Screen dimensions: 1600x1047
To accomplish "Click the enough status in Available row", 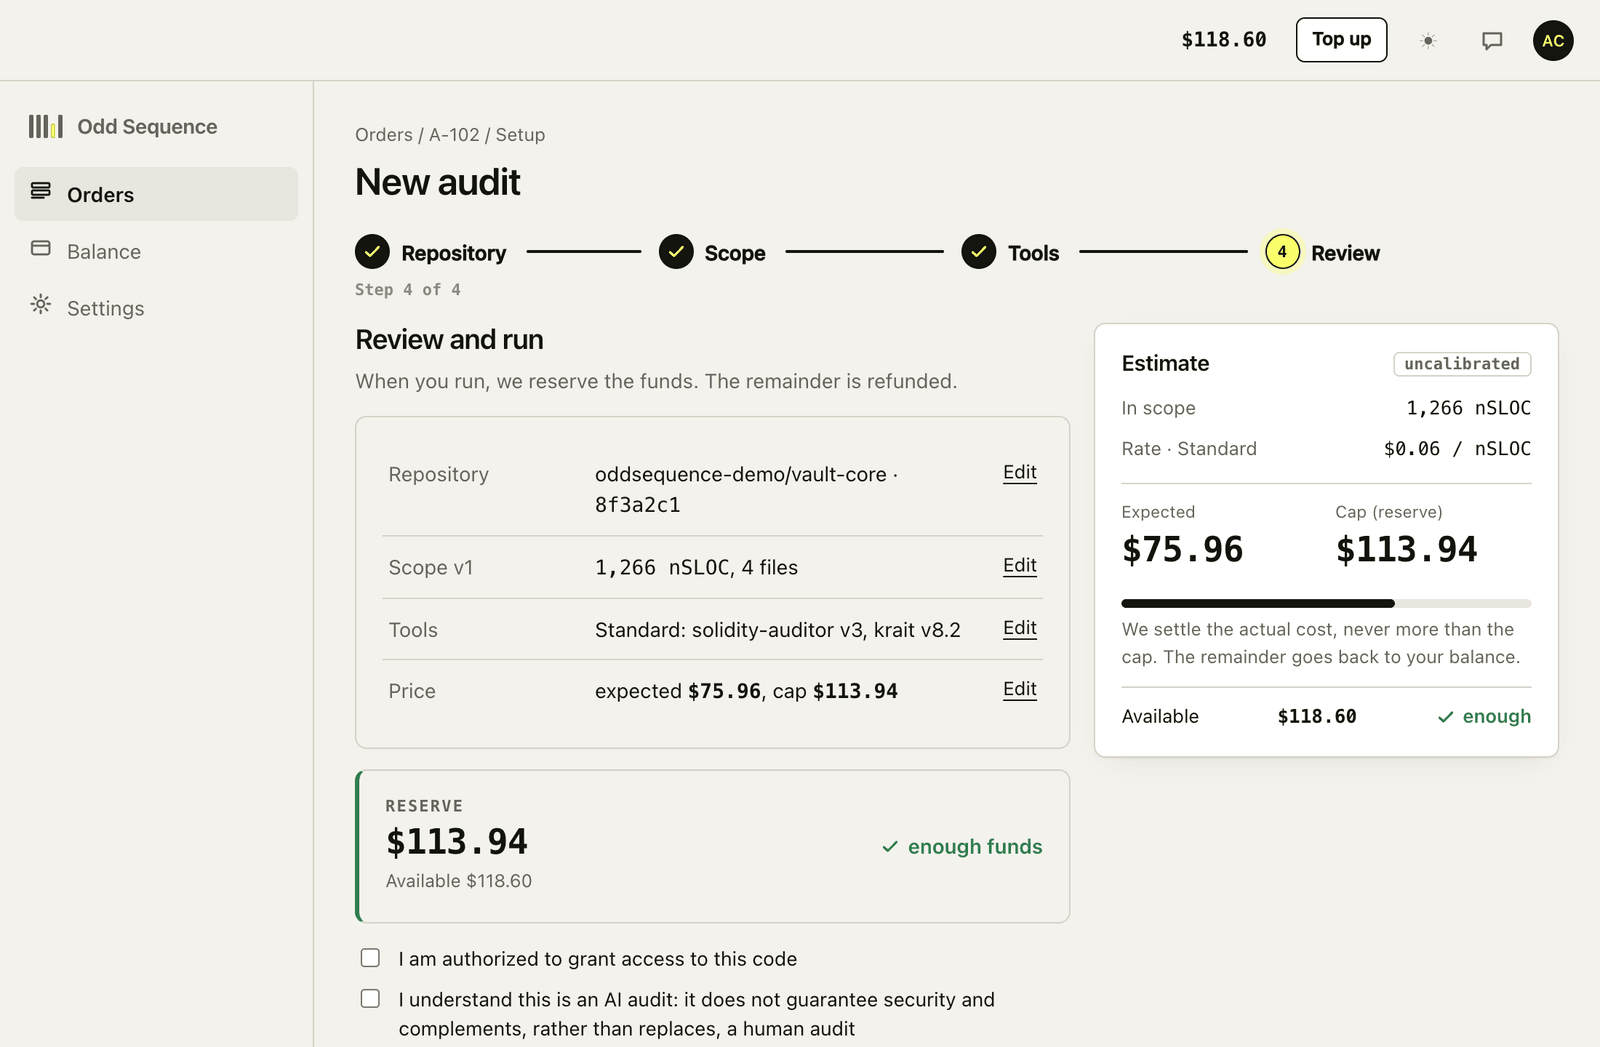I will point(1484,716).
